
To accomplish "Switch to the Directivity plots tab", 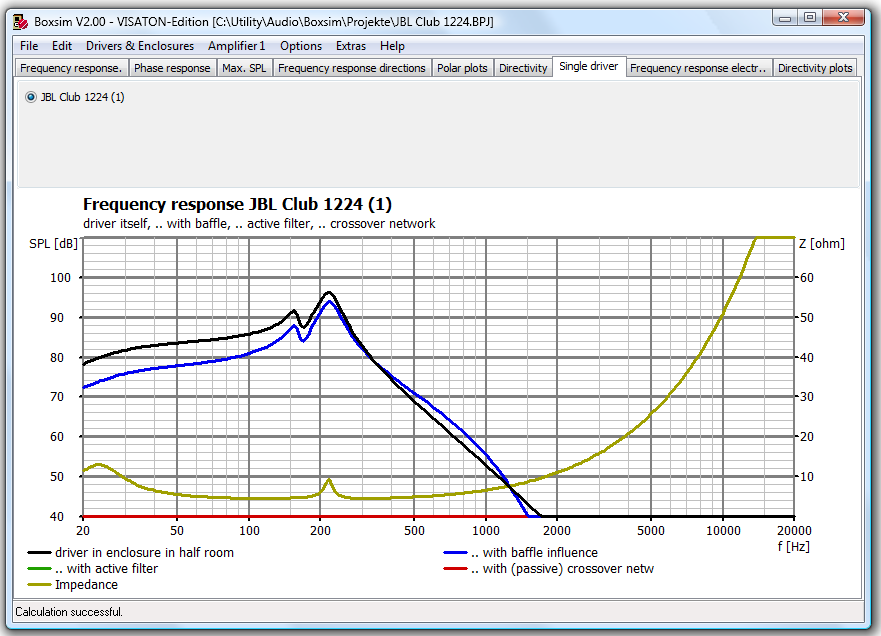I will click(x=815, y=68).
